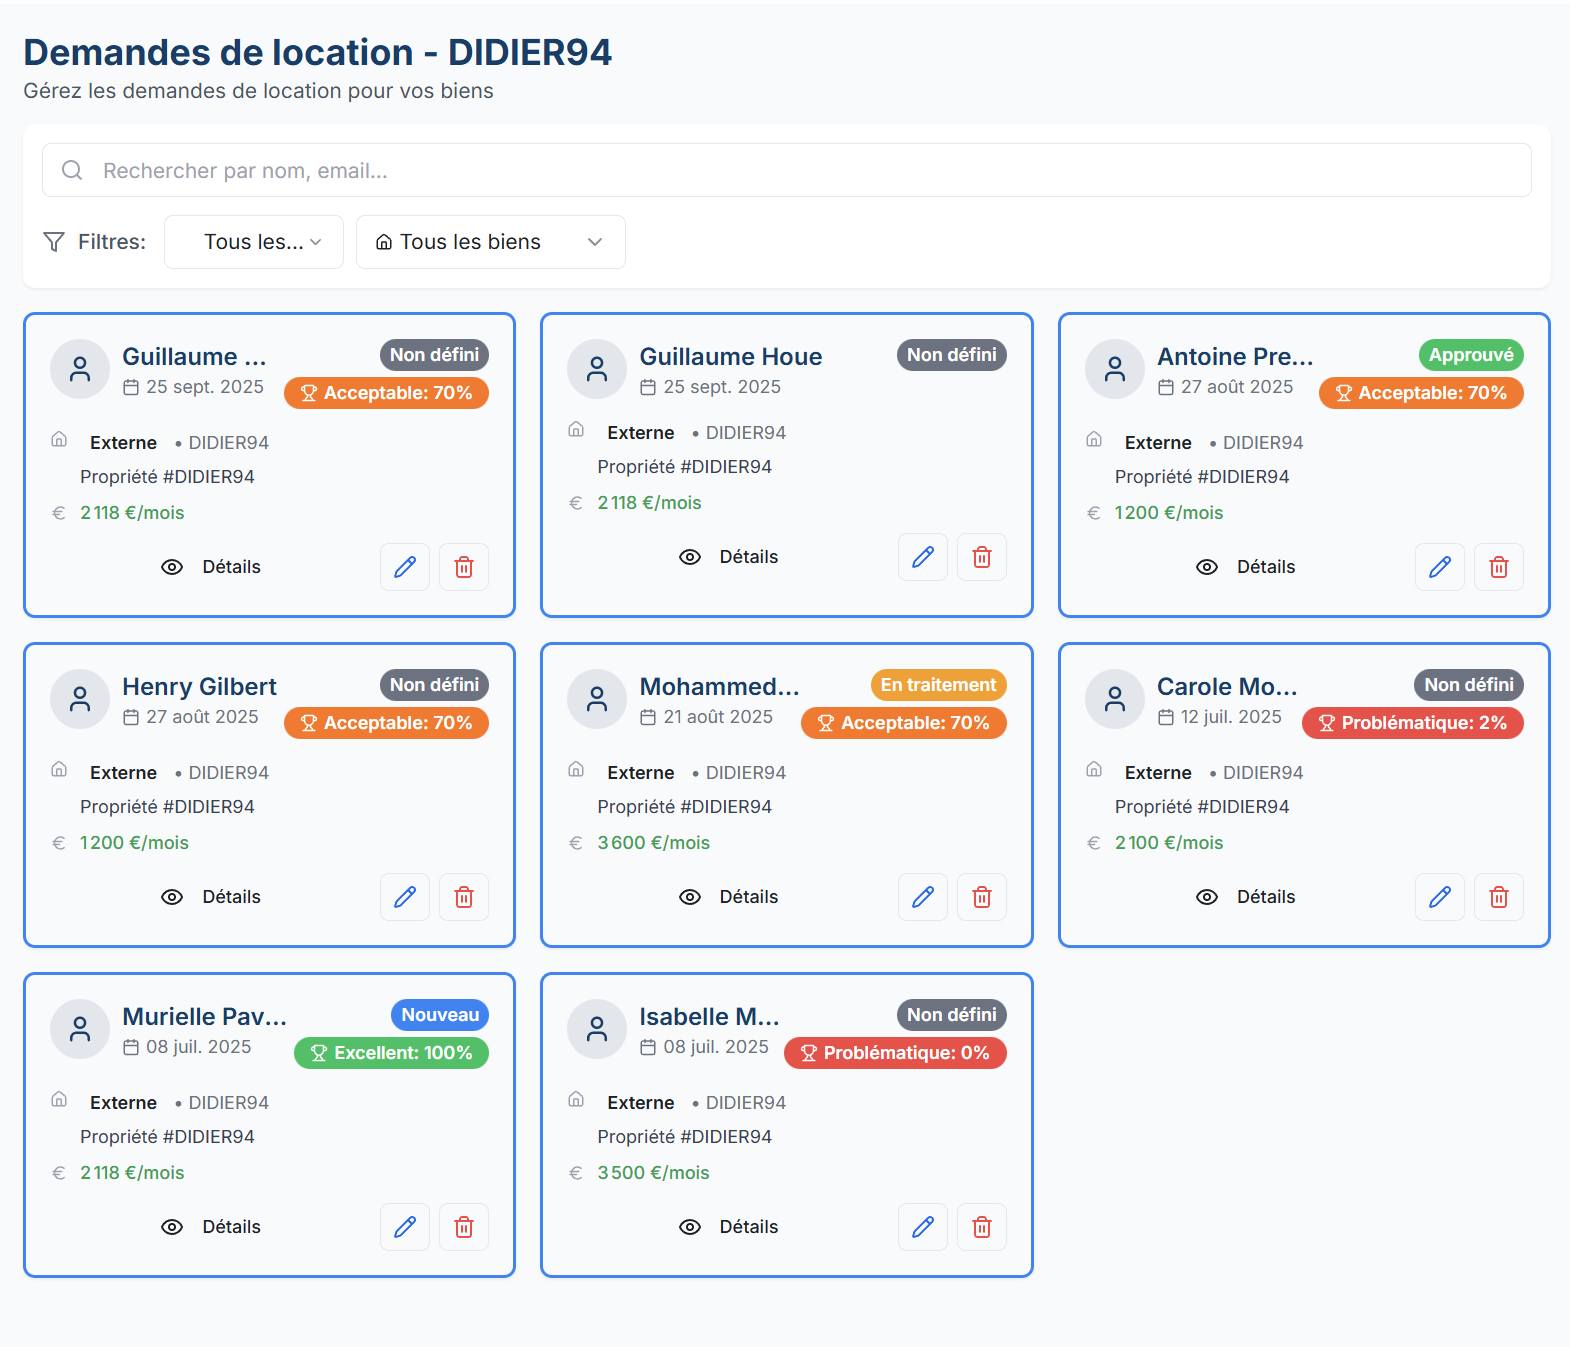Click 'Problématique: 2%' score badge
This screenshot has width=1570, height=1347.
(x=1413, y=723)
